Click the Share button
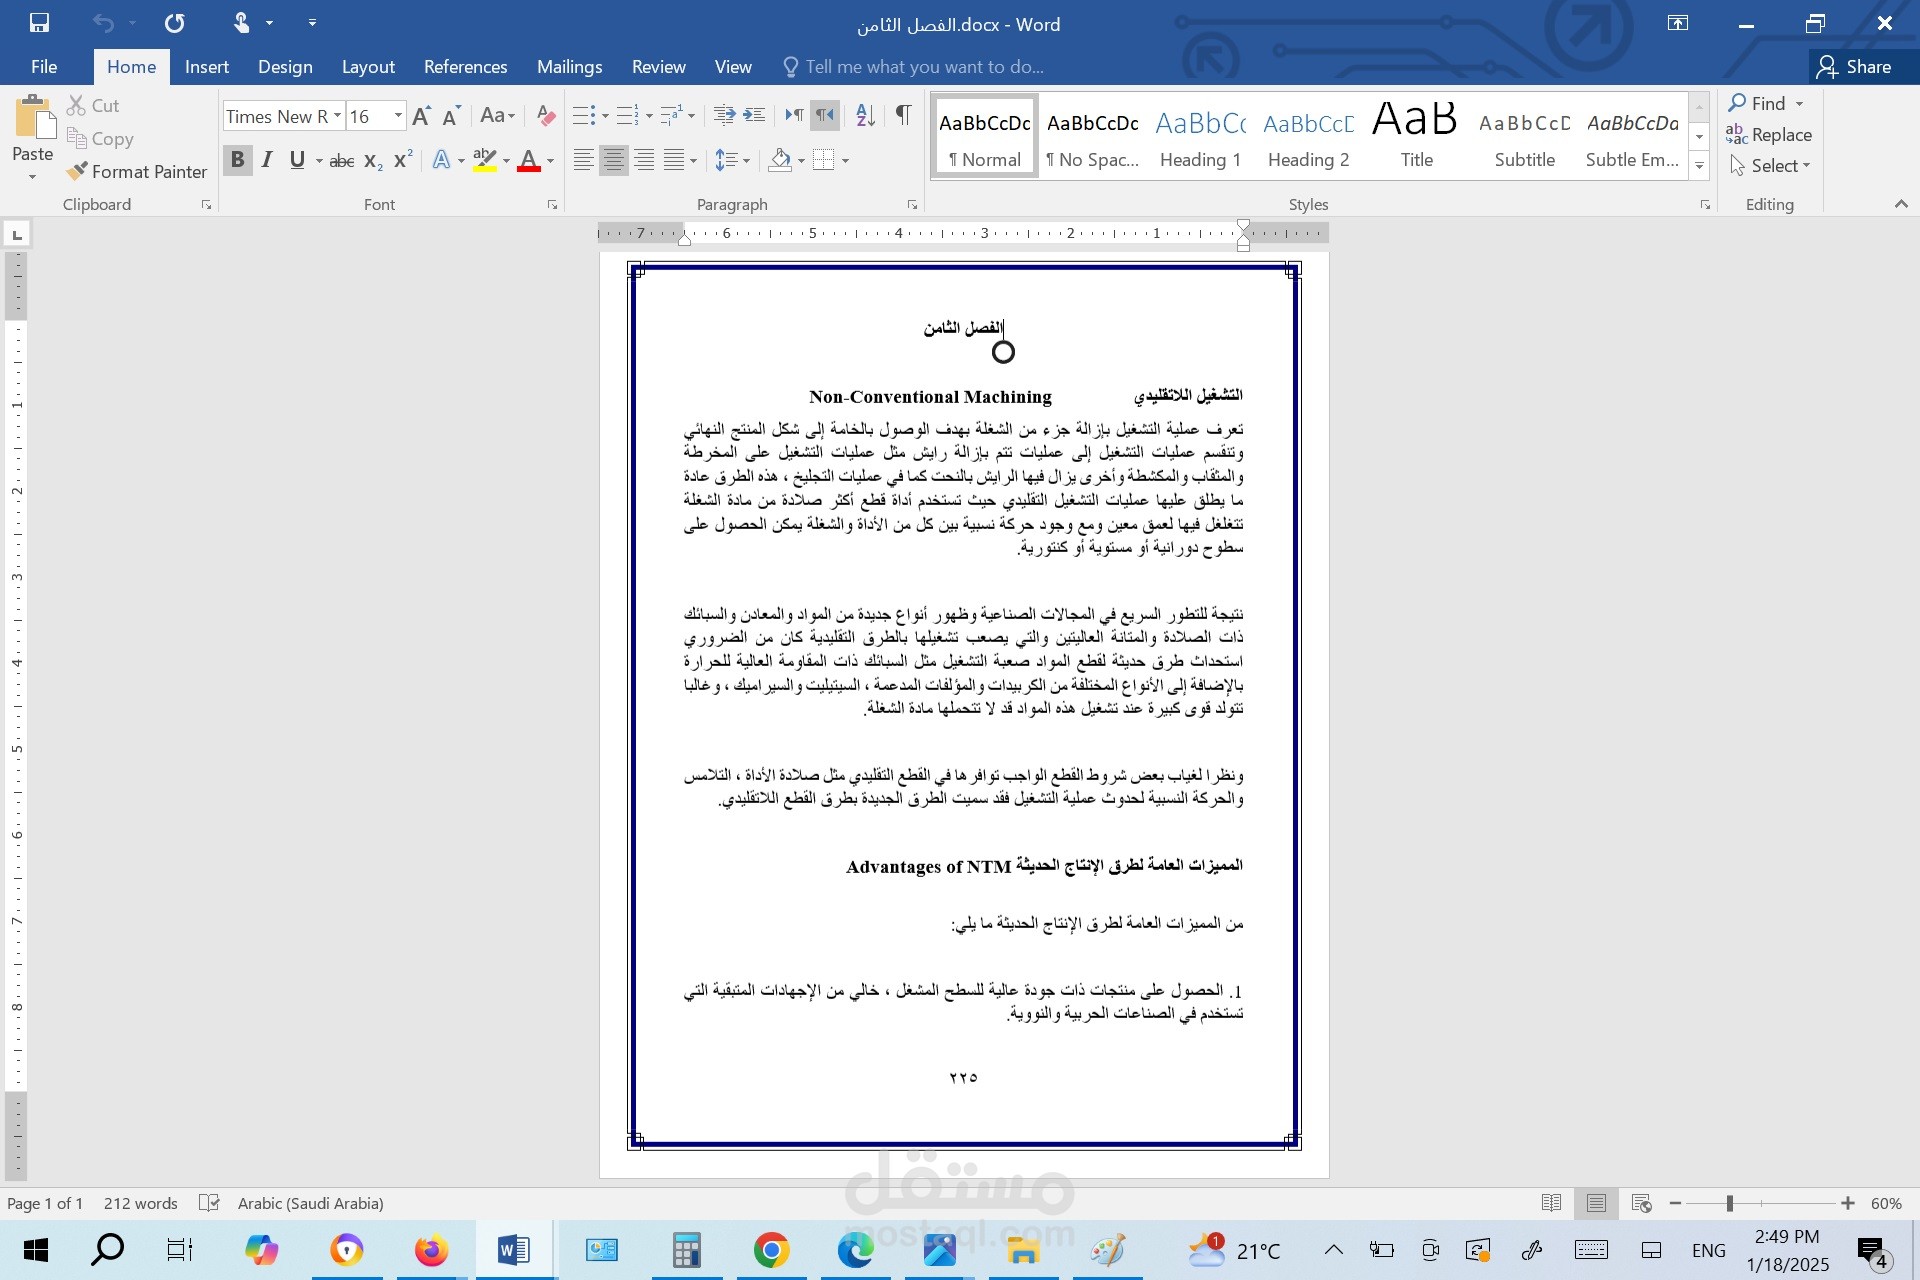 pyautogui.click(x=1855, y=67)
